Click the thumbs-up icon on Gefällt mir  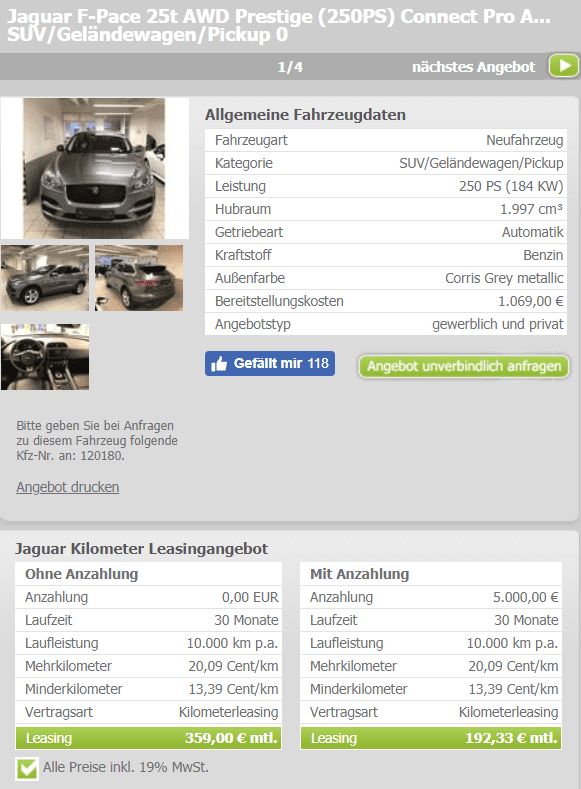[219, 363]
